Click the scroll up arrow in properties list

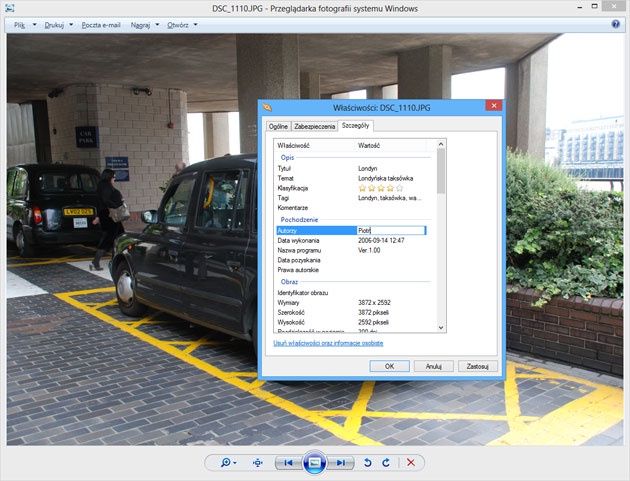[x=441, y=144]
